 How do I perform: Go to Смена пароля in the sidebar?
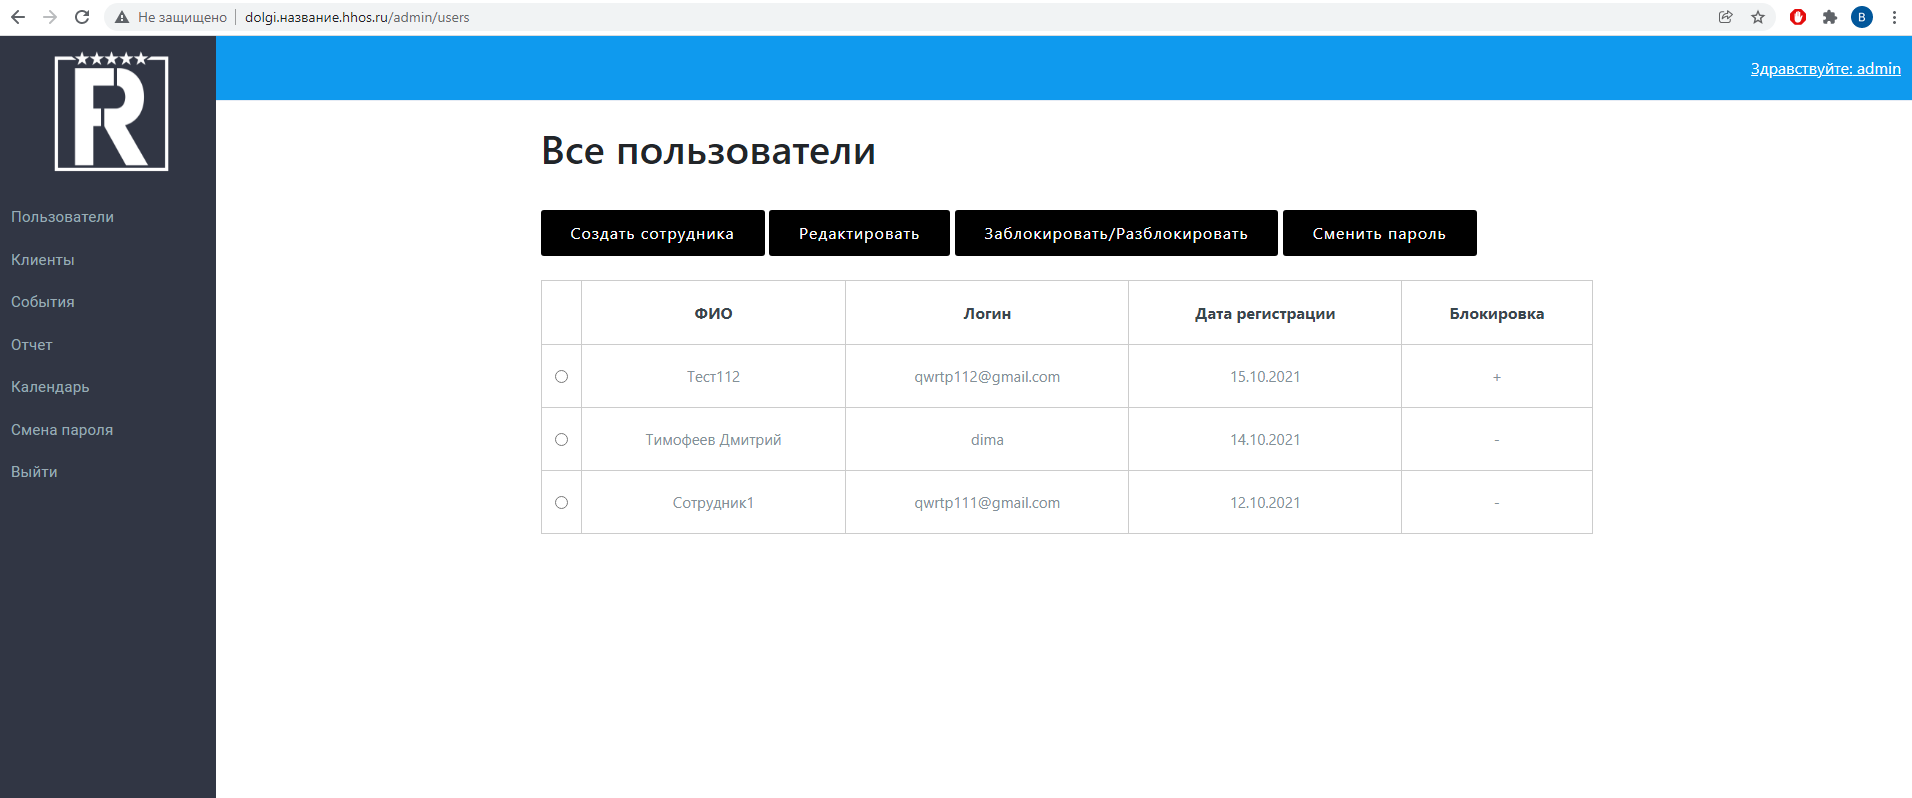coord(62,430)
